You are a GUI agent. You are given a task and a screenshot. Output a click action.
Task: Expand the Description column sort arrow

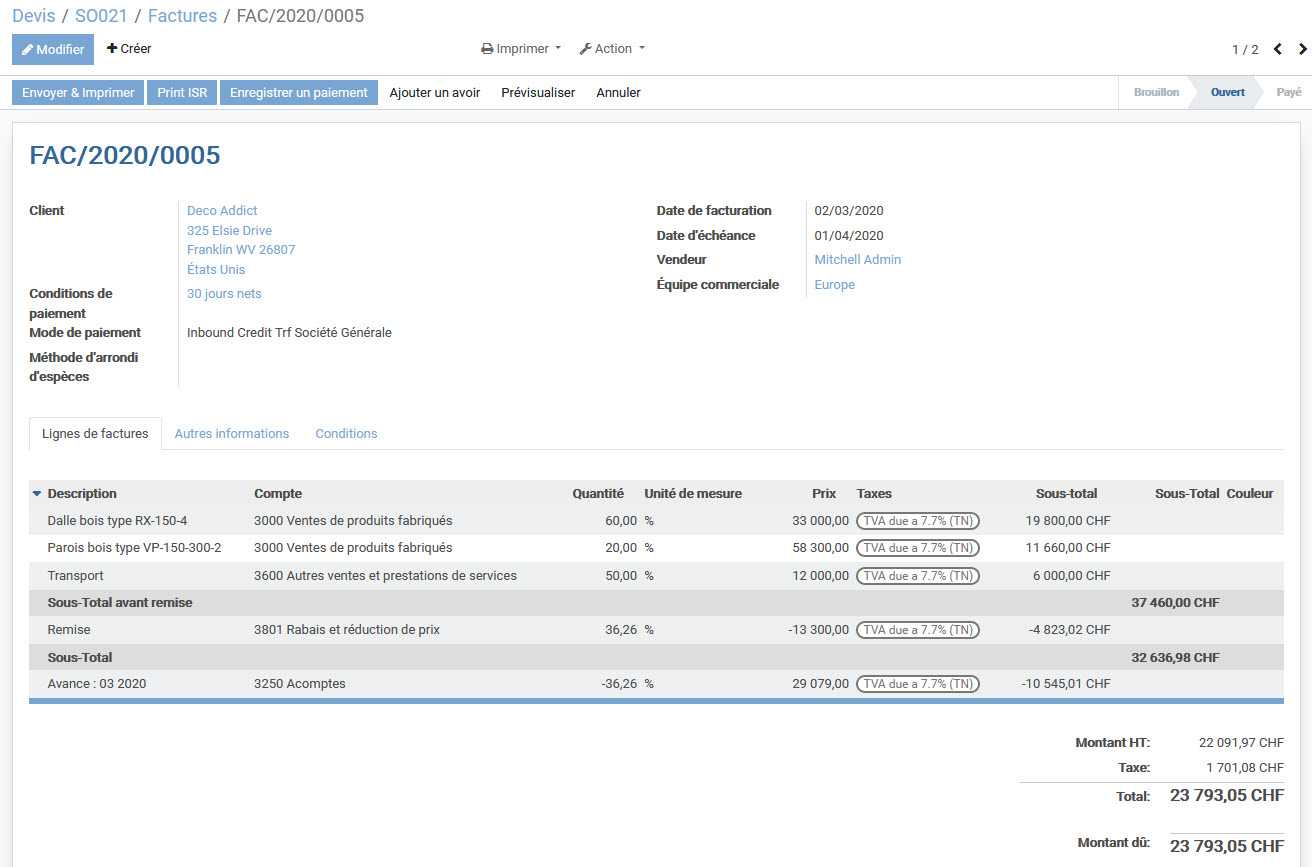pyautogui.click(x=37, y=494)
